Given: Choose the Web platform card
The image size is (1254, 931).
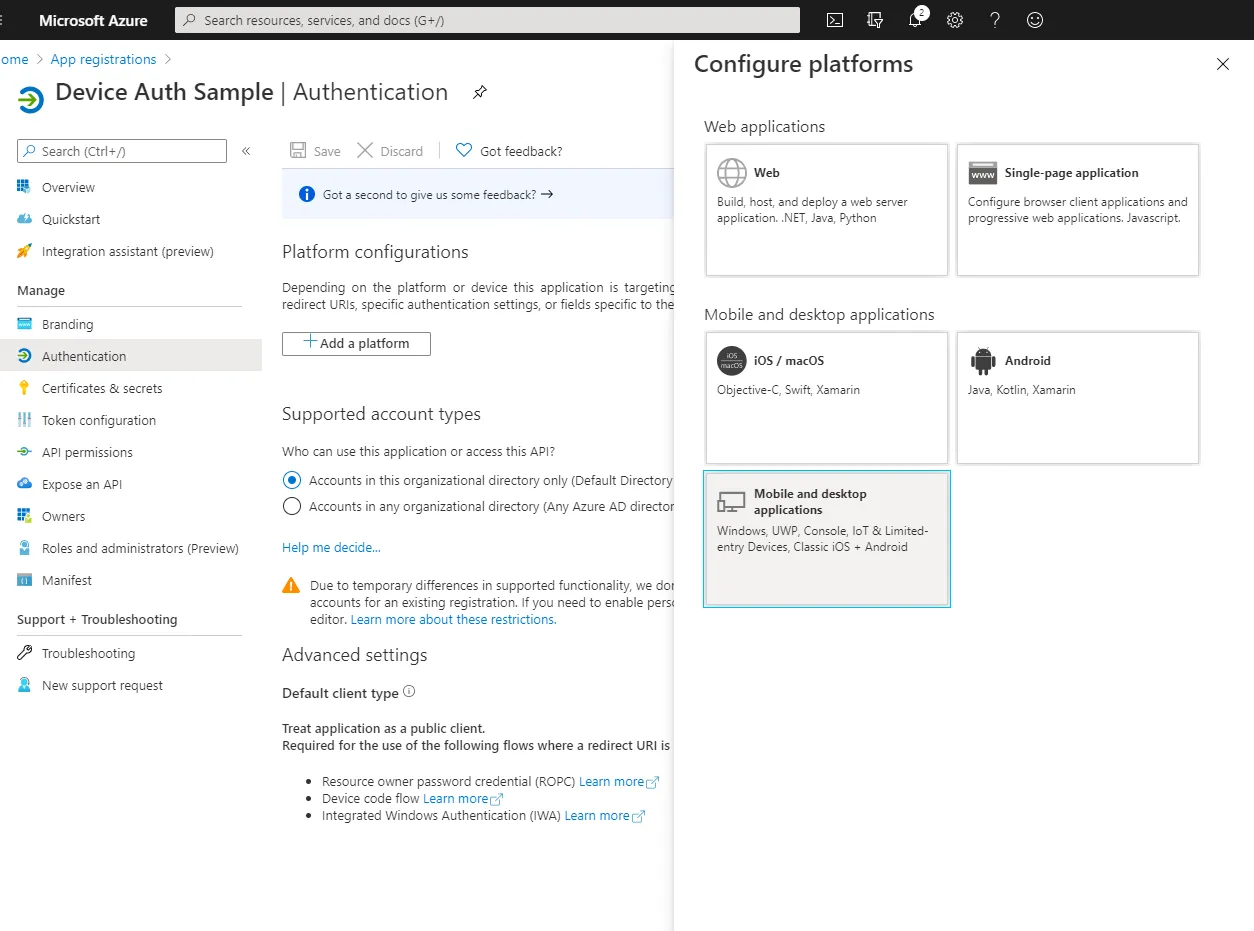Looking at the screenshot, I should click(x=827, y=210).
